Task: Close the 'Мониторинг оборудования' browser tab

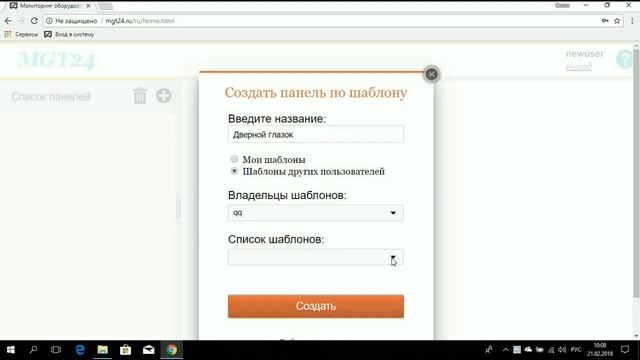Action: pos(88,6)
